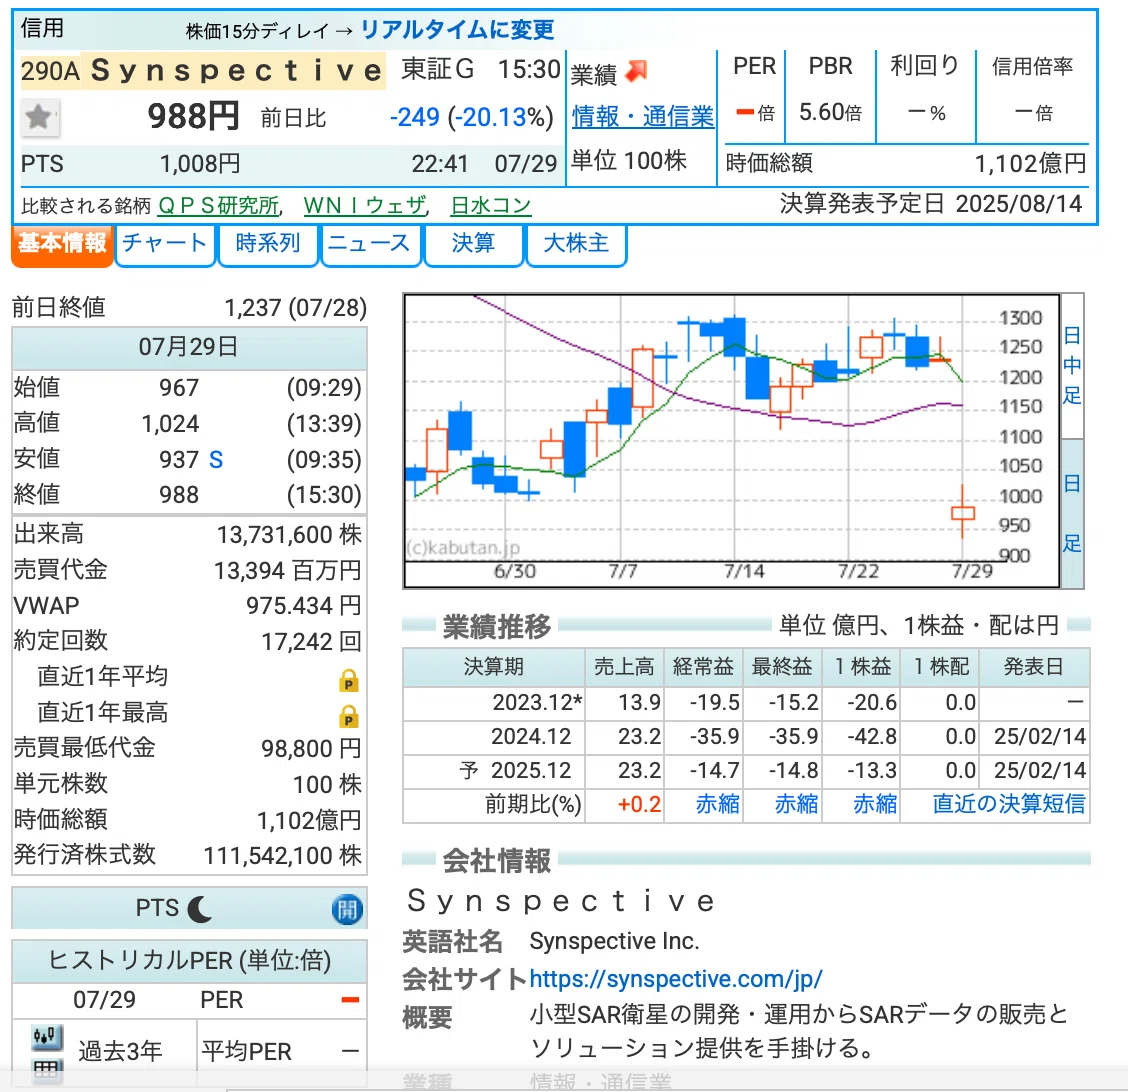This screenshot has width=1128, height=1092.
Task: Switch to the 時系列 tab
Action: [268, 245]
